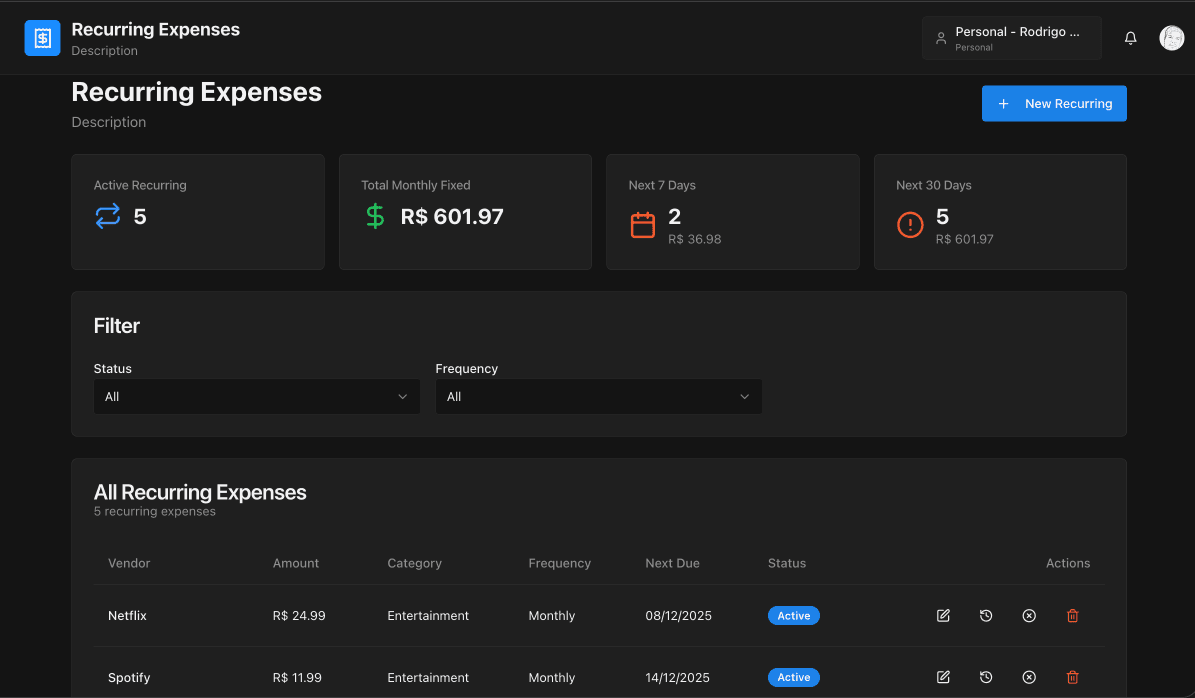This screenshot has width=1195, height=698.
Task: Click the notifications bell icon
Action: 1130,37
